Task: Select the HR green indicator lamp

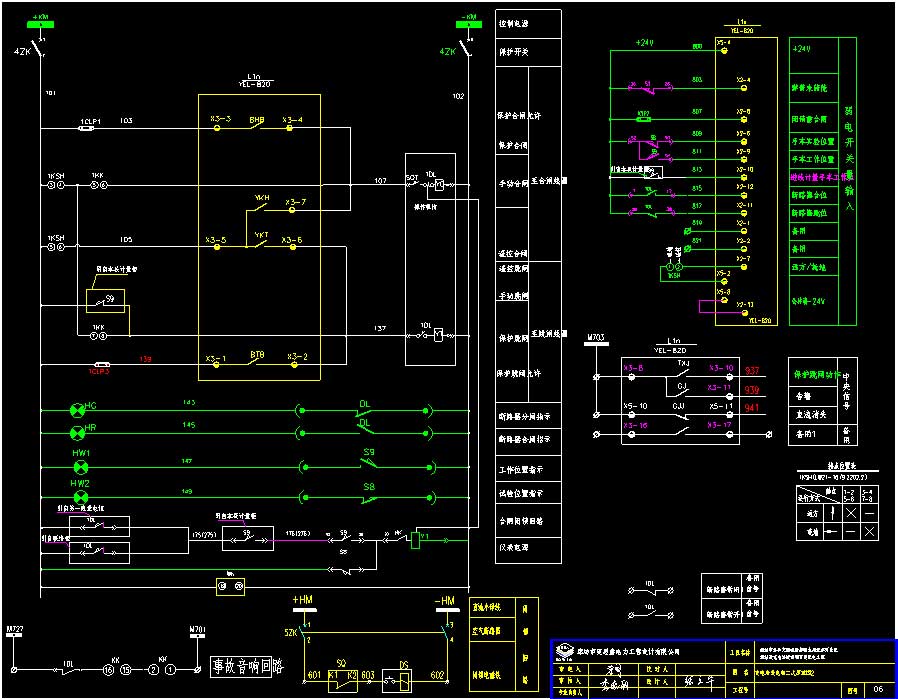Action: [76, 432]
